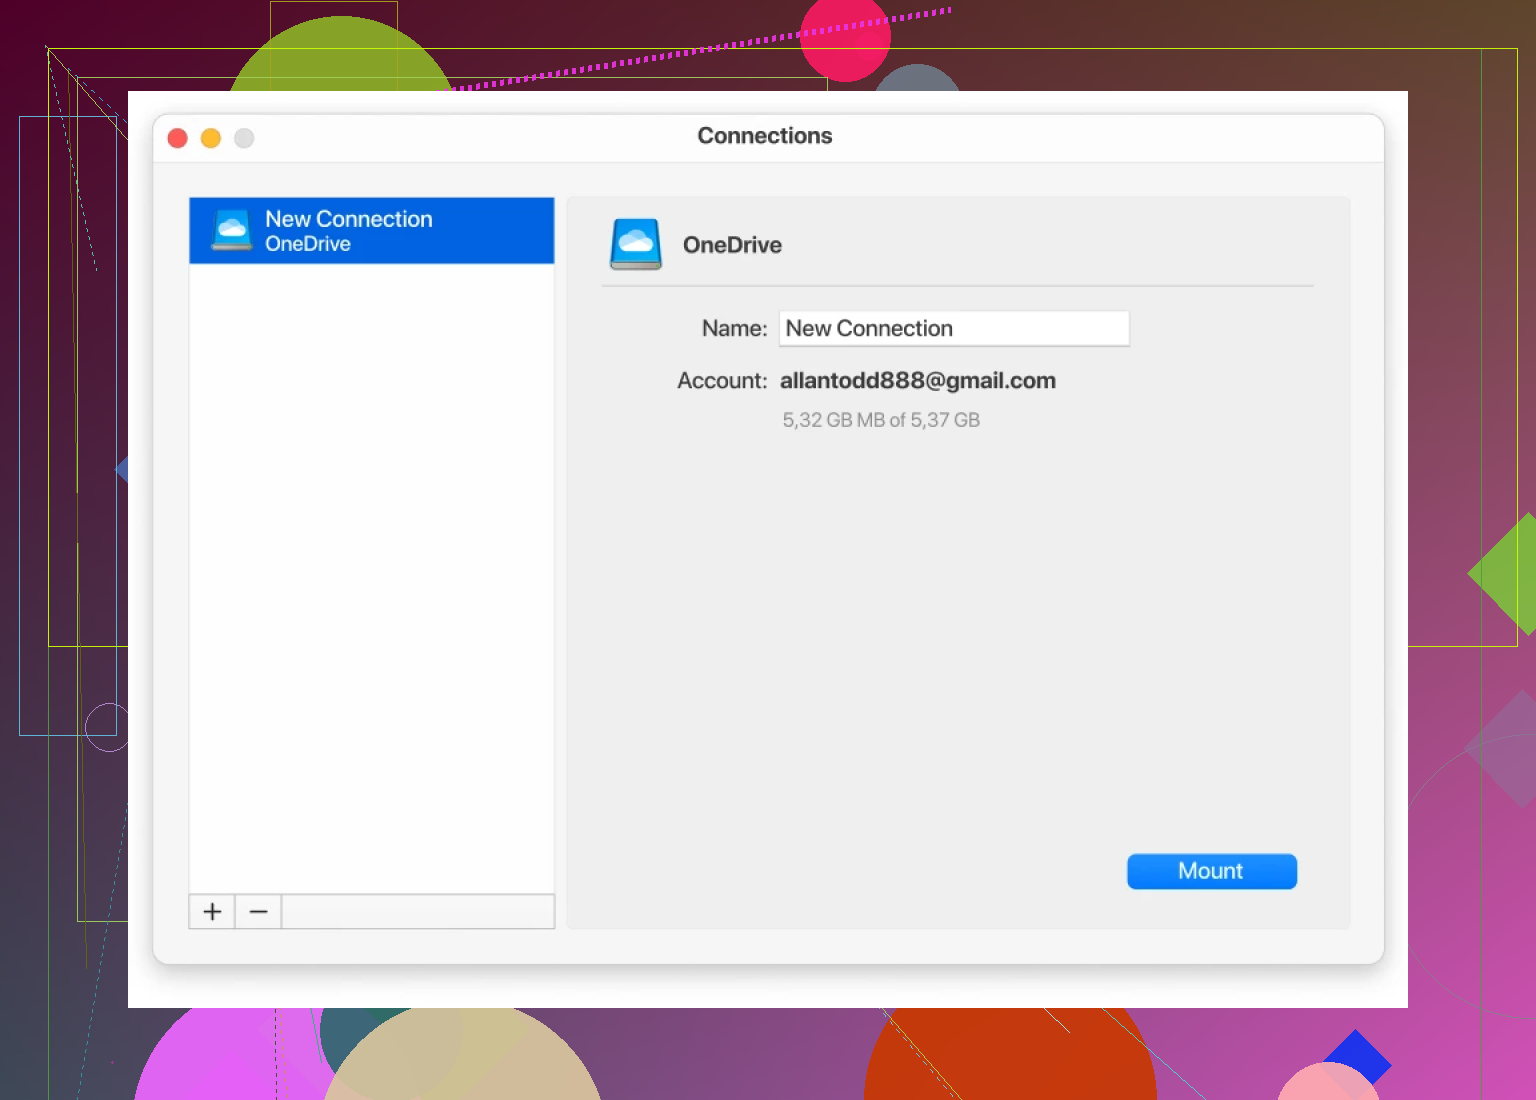This screenshot has height=1100, width=1536.
Task: Click the account email allantodd888@gmail.com
Action: [918, 381]
